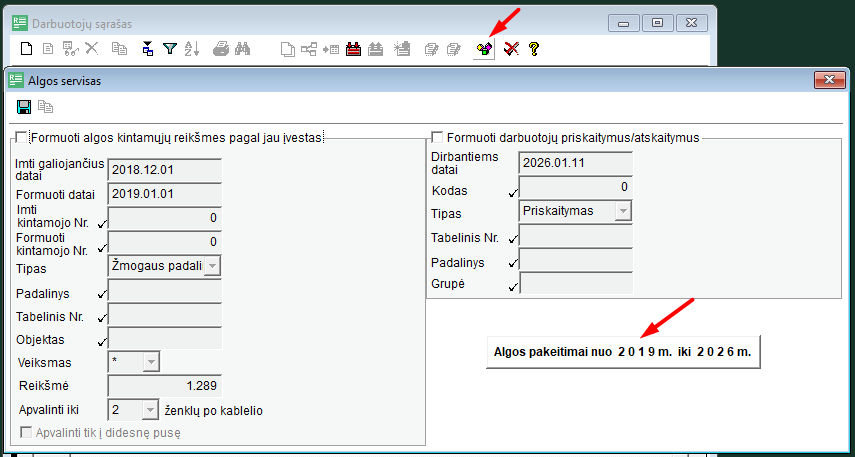Viewport: 855px width, 457px height.
Task: Open the 'Apvalinti iki' digits dropdown
Action: 150,409
